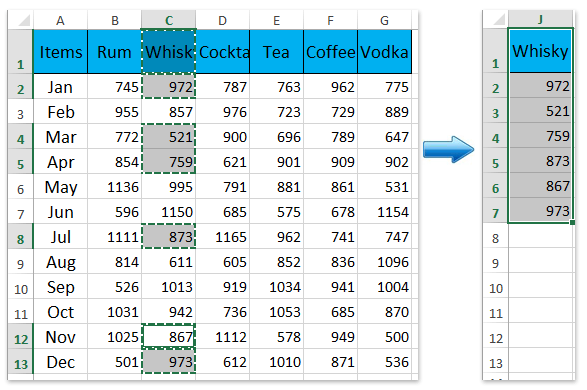Click Tea value 1034 for Sep
The image size is (587, 390).
pyautogui.click(x=276, y=287)
